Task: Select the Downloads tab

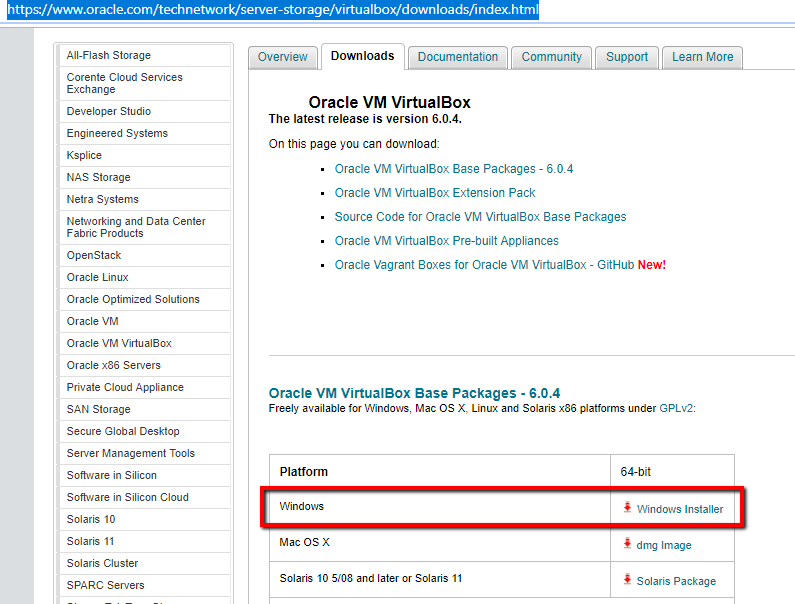Action: click(x=363, y=56)
